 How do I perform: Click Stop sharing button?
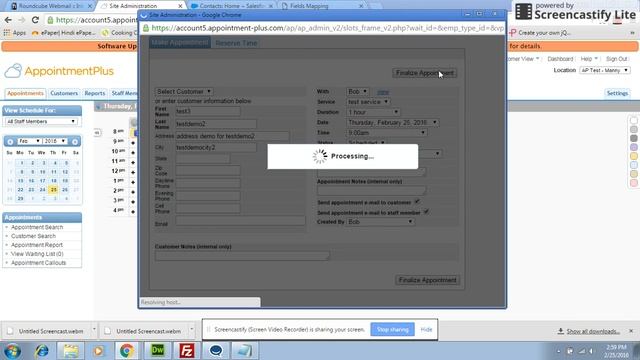[x=392, y=329]
